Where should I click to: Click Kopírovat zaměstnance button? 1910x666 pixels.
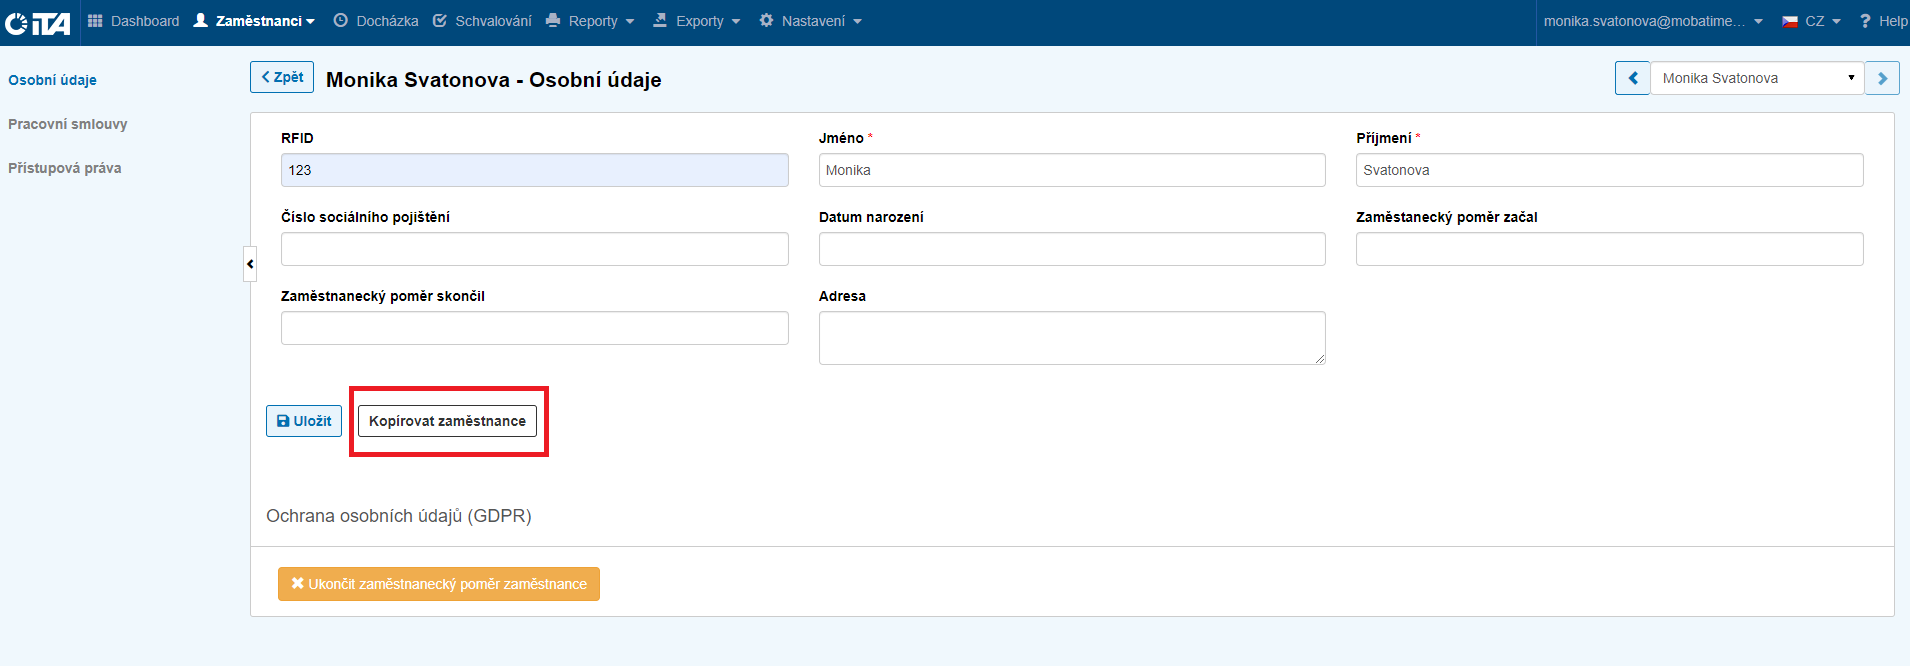(447, 421)
